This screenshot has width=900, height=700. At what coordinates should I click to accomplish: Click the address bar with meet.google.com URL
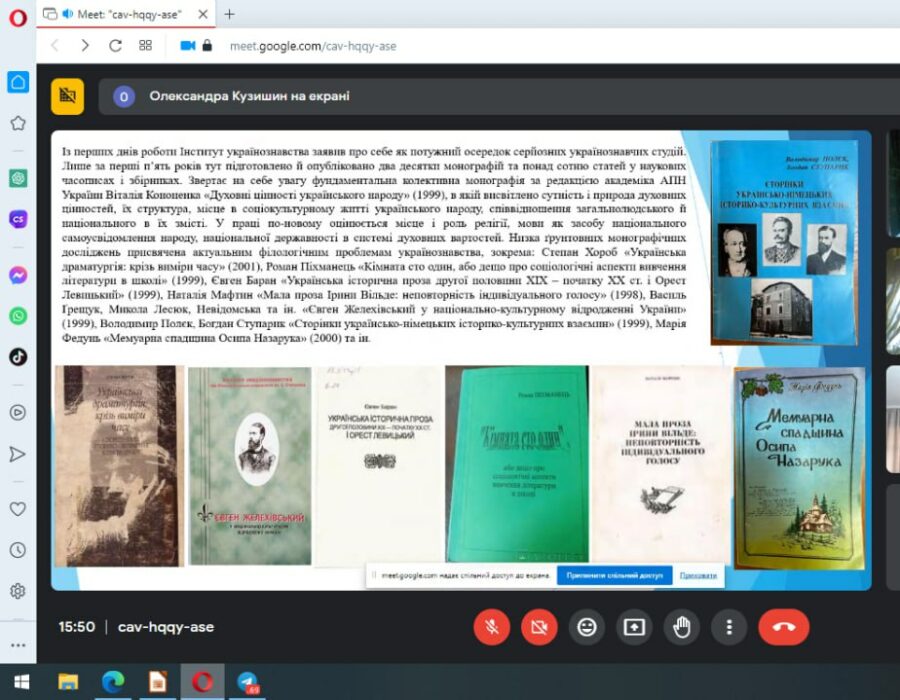(312, 46)
